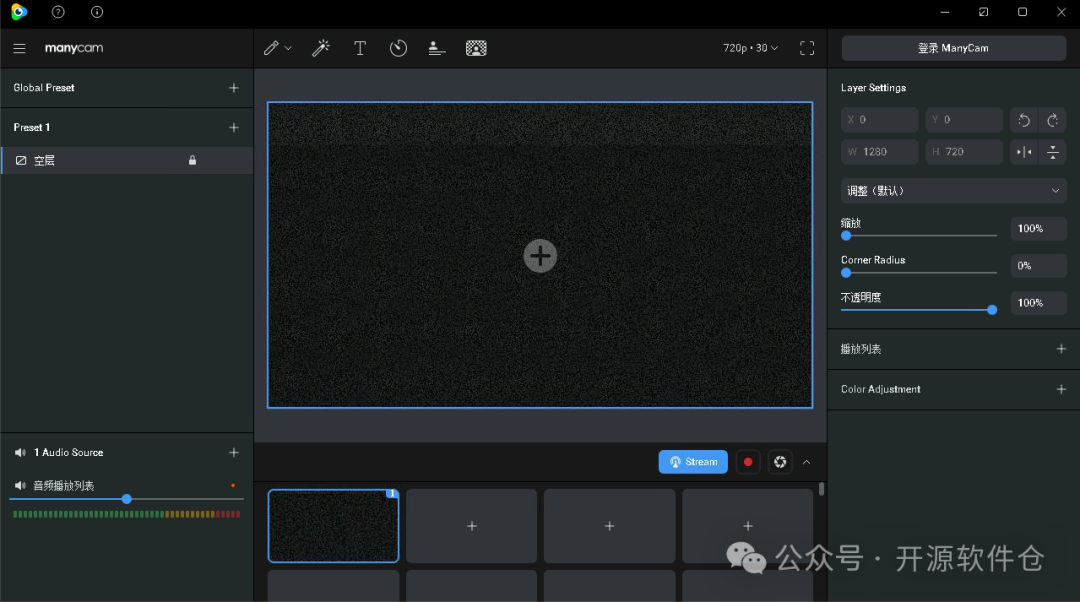Edit the H height field
The image size is (1080, 602).
[x=964, y=152]
